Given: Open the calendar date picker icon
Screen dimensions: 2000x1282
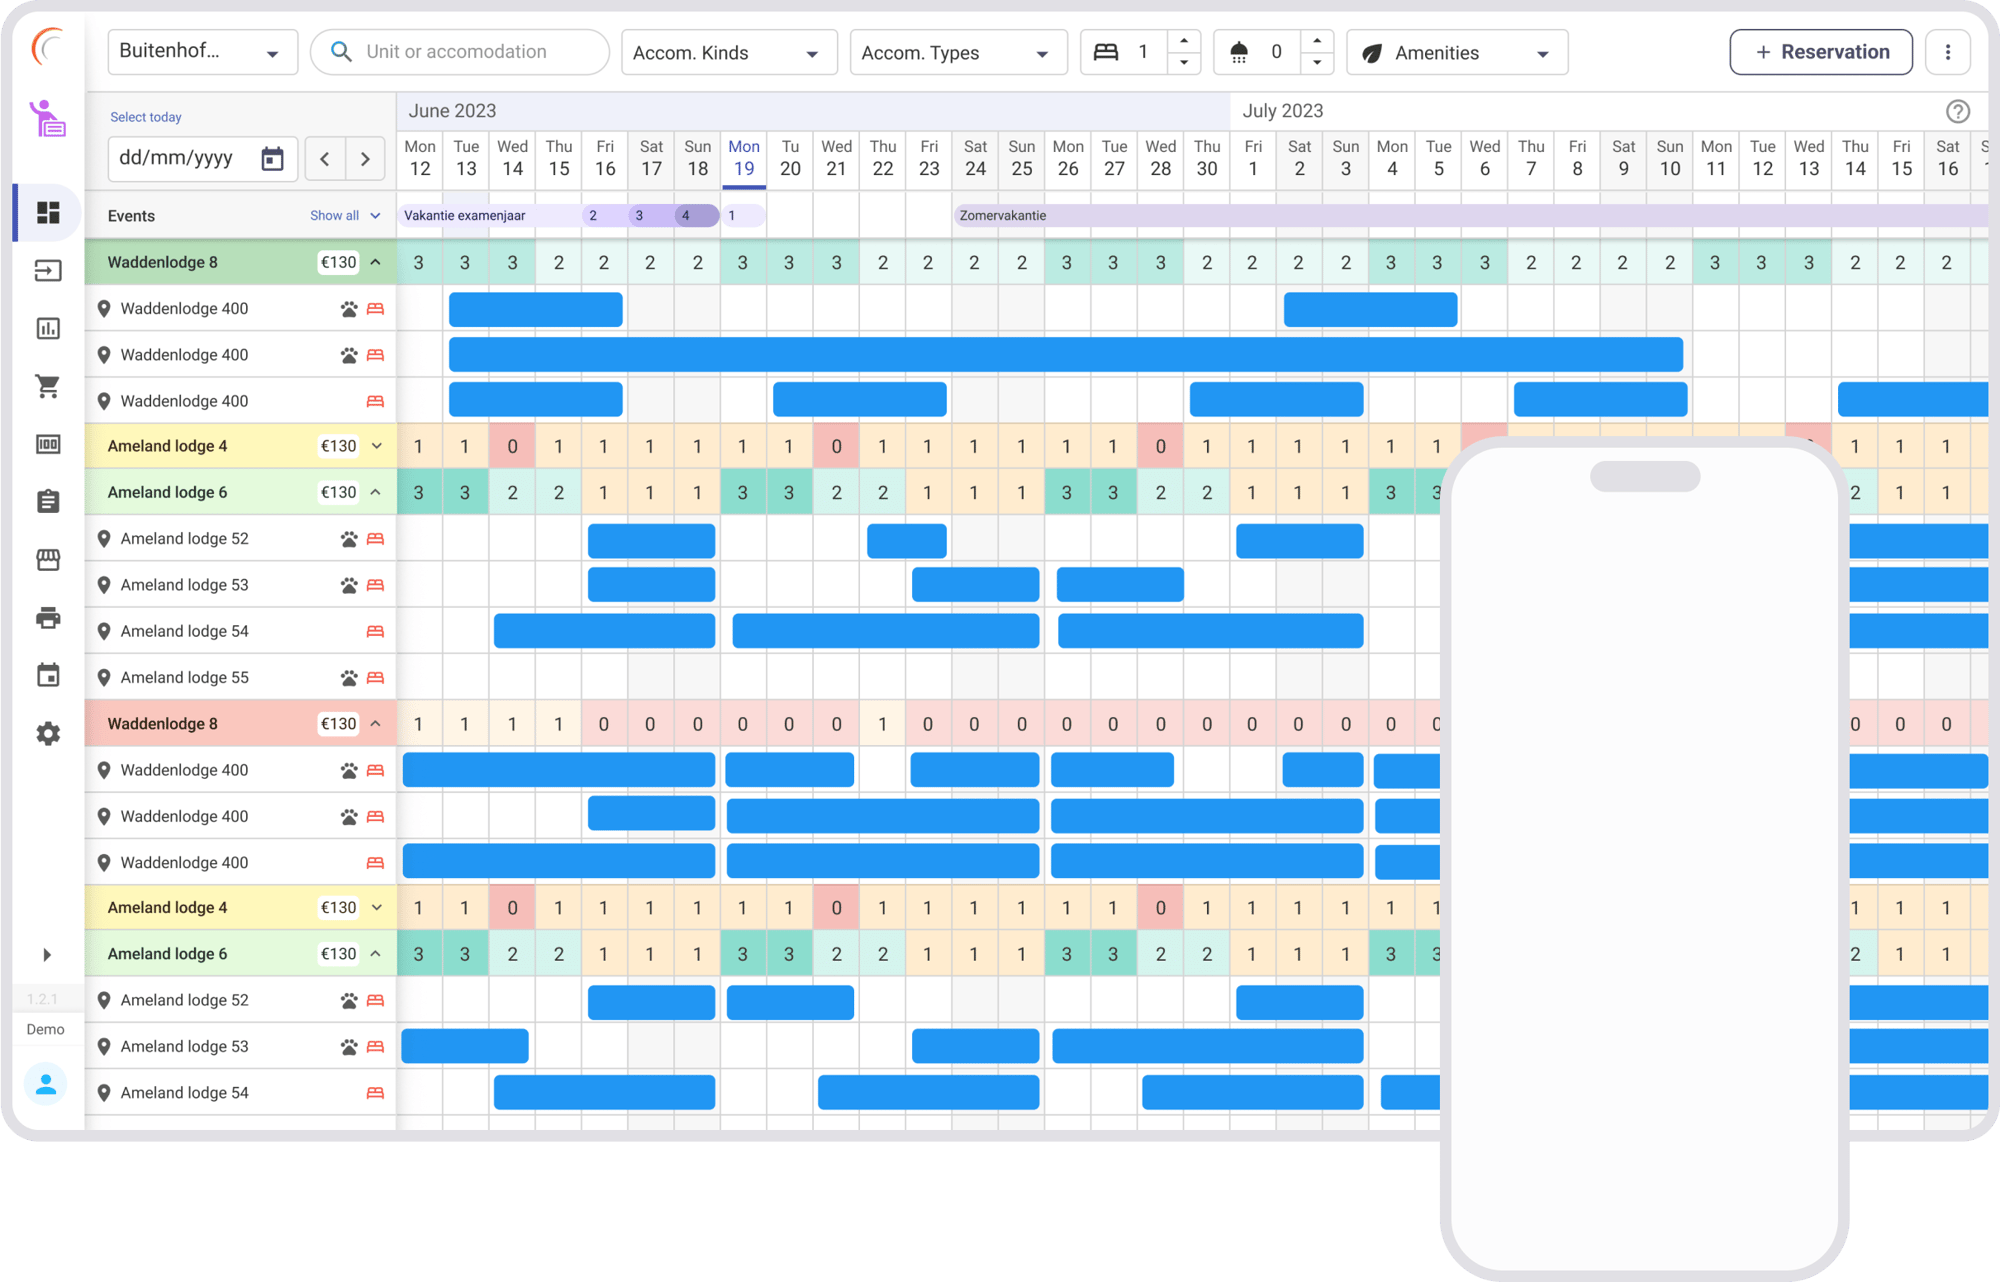Looking at the screenshot, I should (272, 159).
